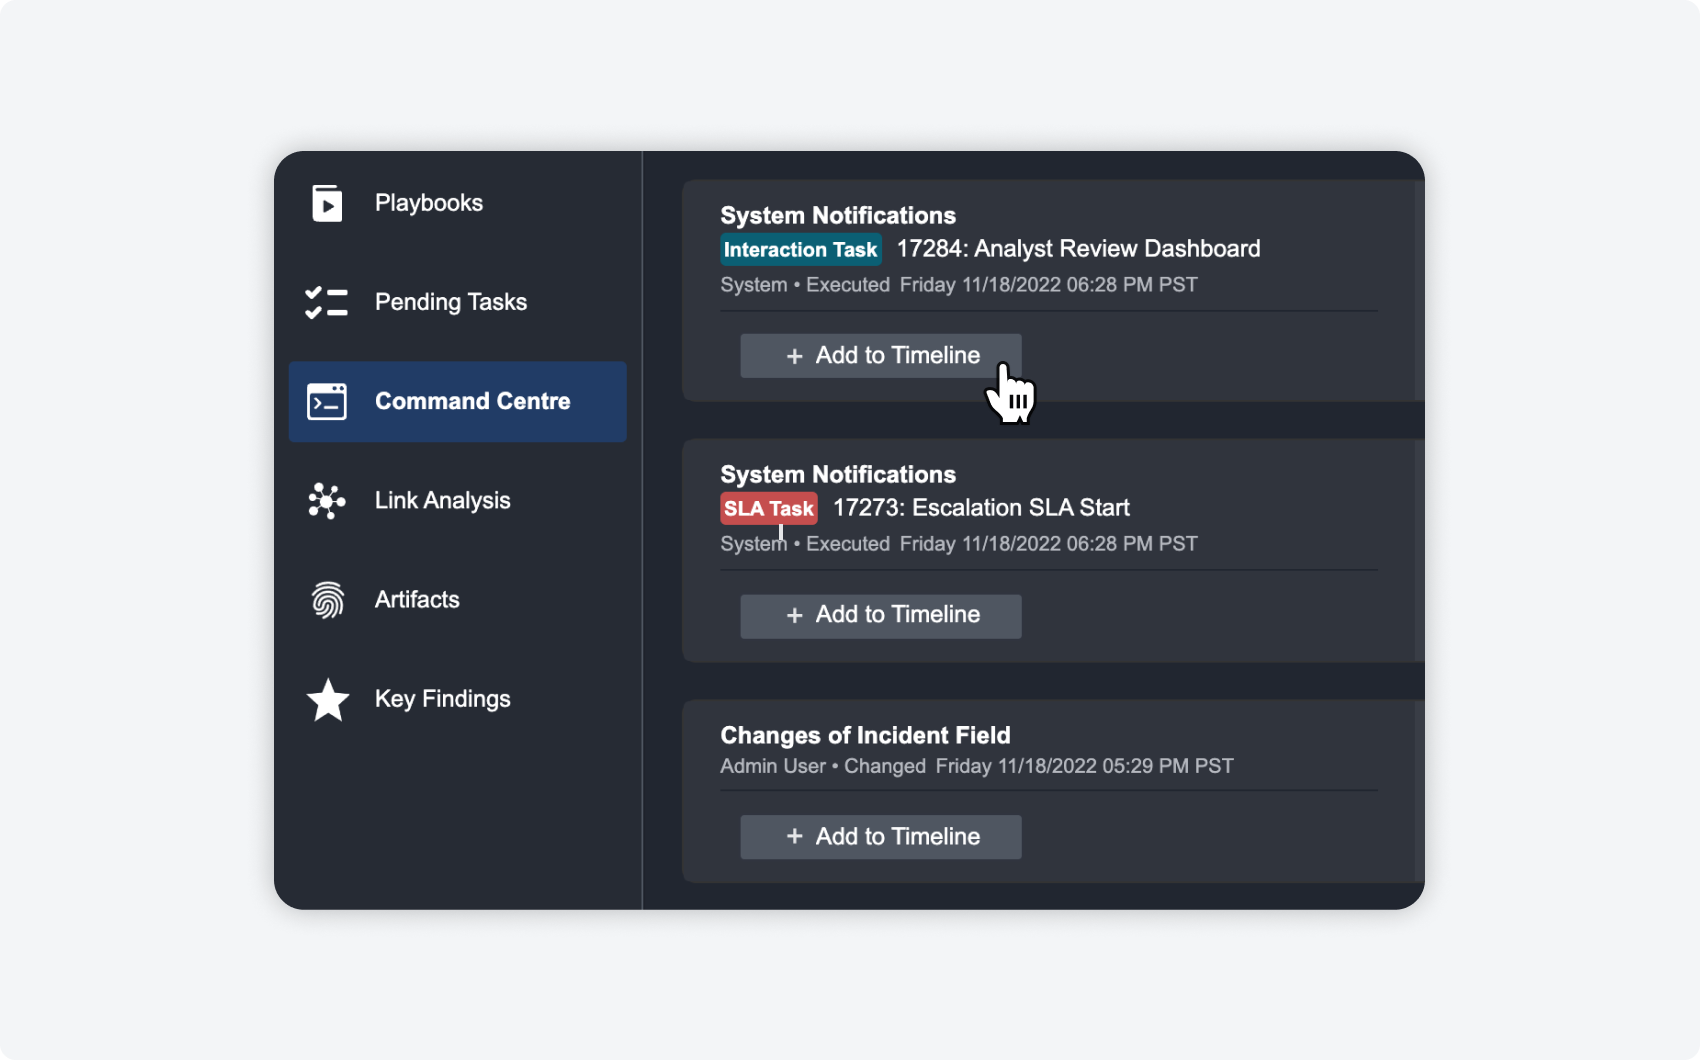Image resolution: width=1700 pixels, height=1060 pixels.
Task: Add Changes of Incident Field to timeline
Action: click(880, 837)
